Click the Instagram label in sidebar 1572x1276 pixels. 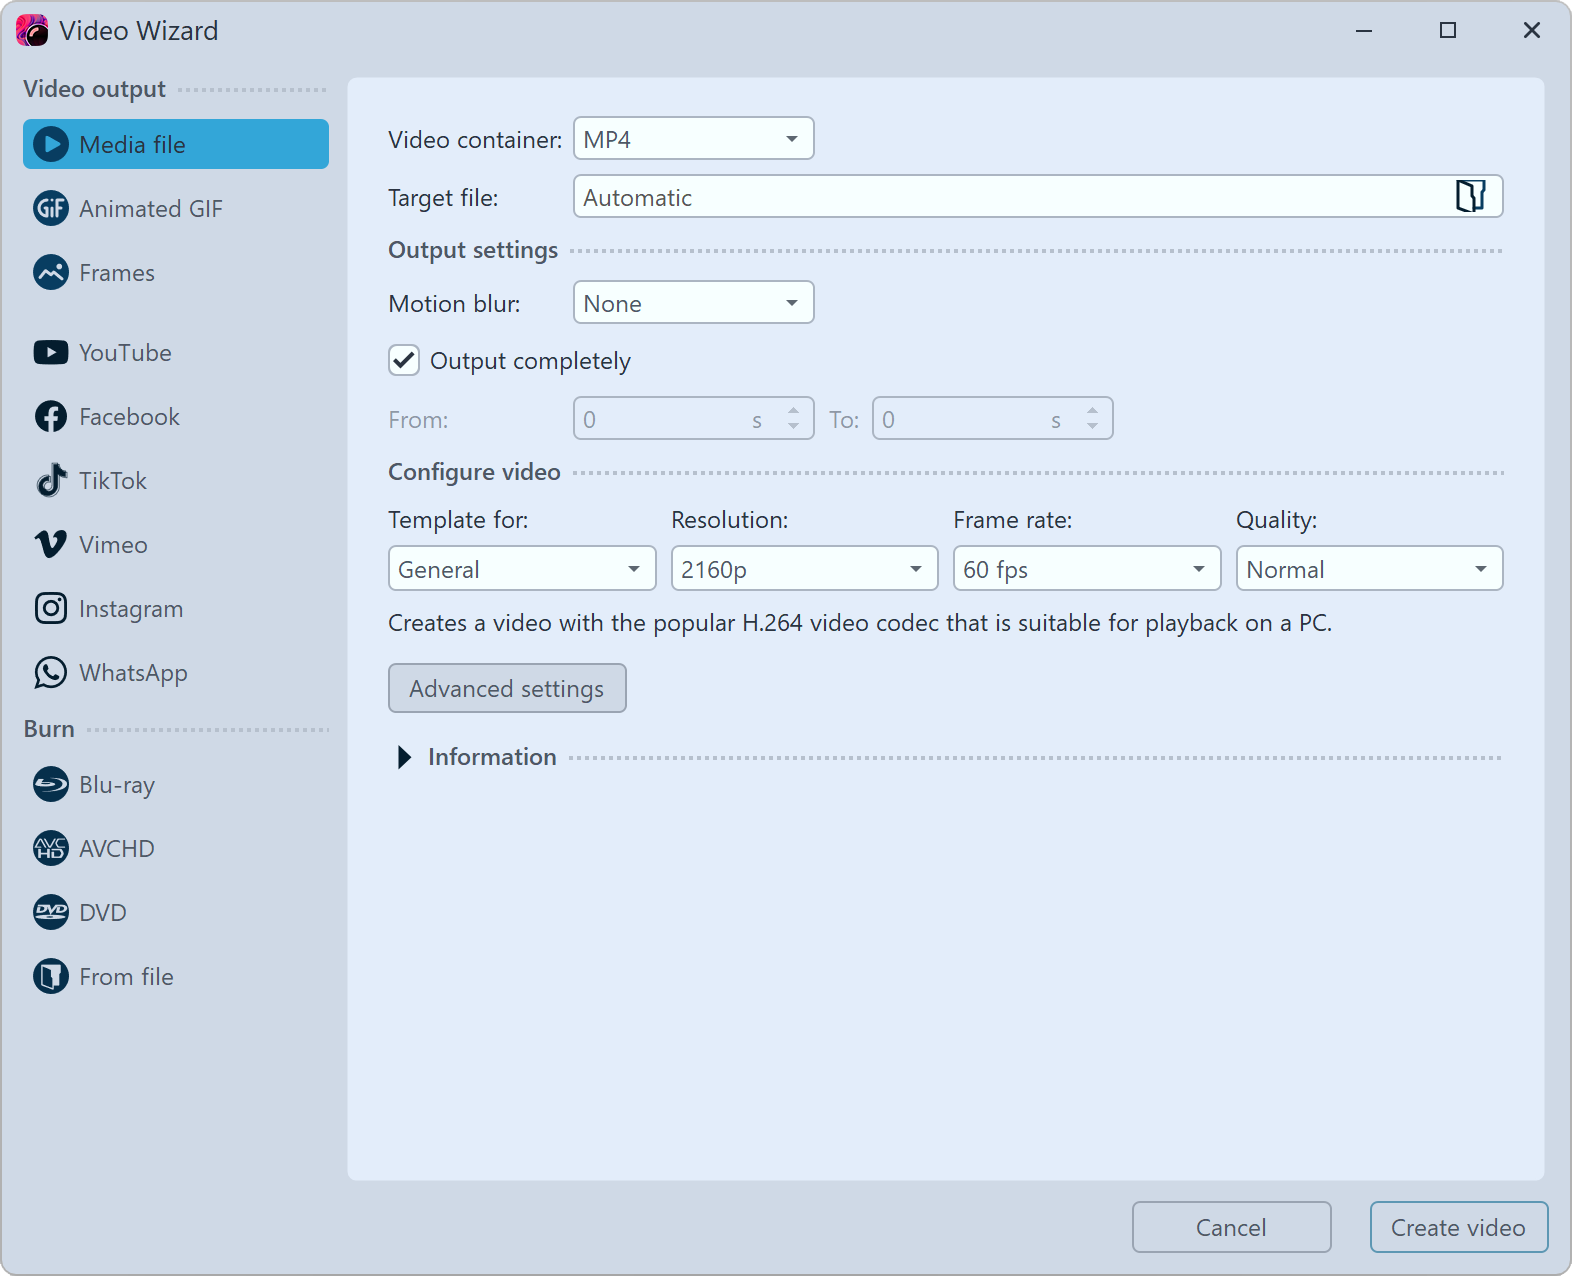coord(131,609)
